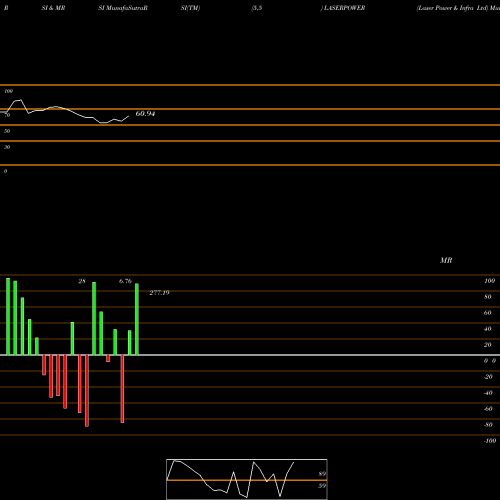This screenshot has height=500, width=500.
Task: Click the -100 label on the MR axis
Action: tap(490, 441)
